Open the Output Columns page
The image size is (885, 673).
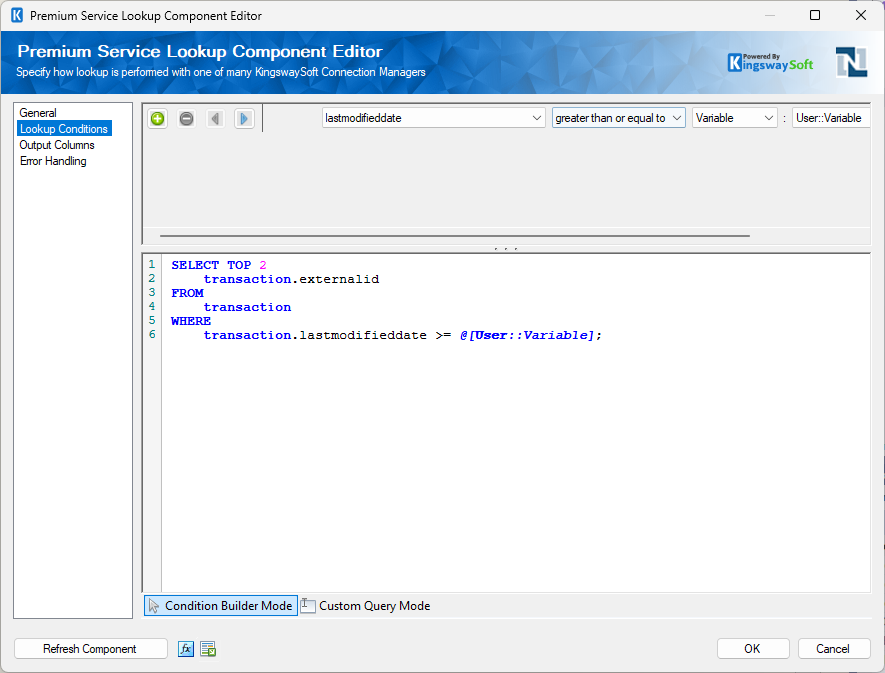tap(57, 145)
